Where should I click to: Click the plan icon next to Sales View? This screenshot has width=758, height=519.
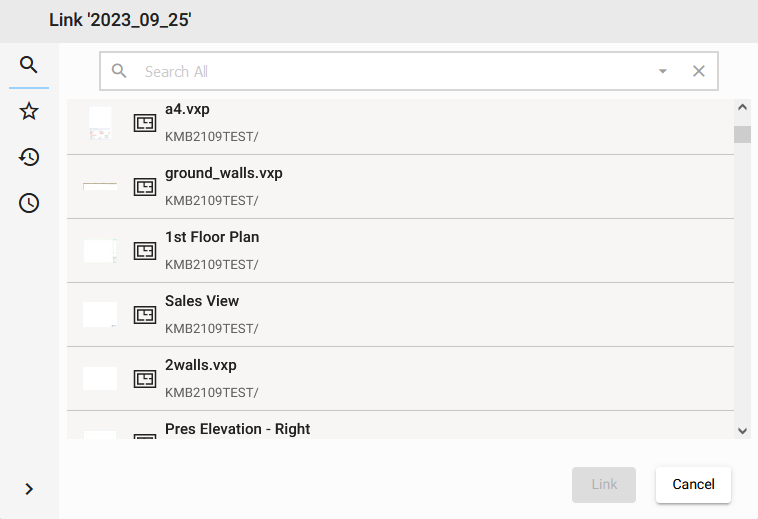(x=146, y=315)
